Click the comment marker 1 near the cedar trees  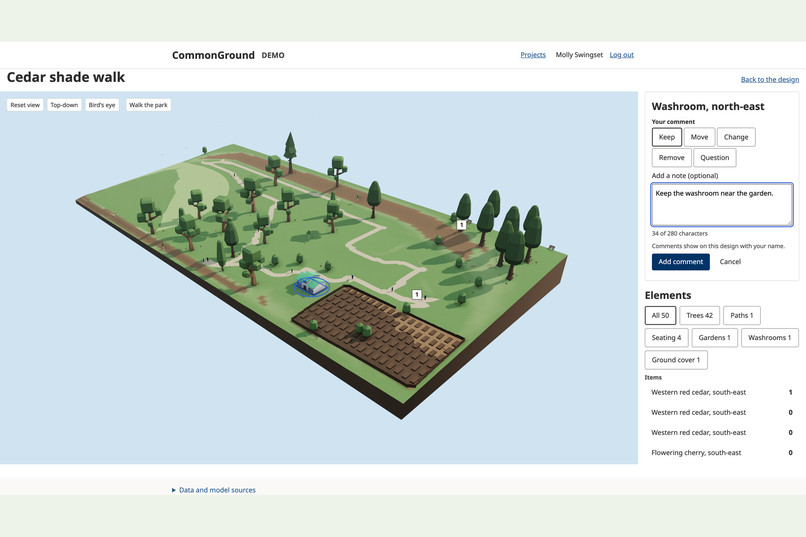462,225
